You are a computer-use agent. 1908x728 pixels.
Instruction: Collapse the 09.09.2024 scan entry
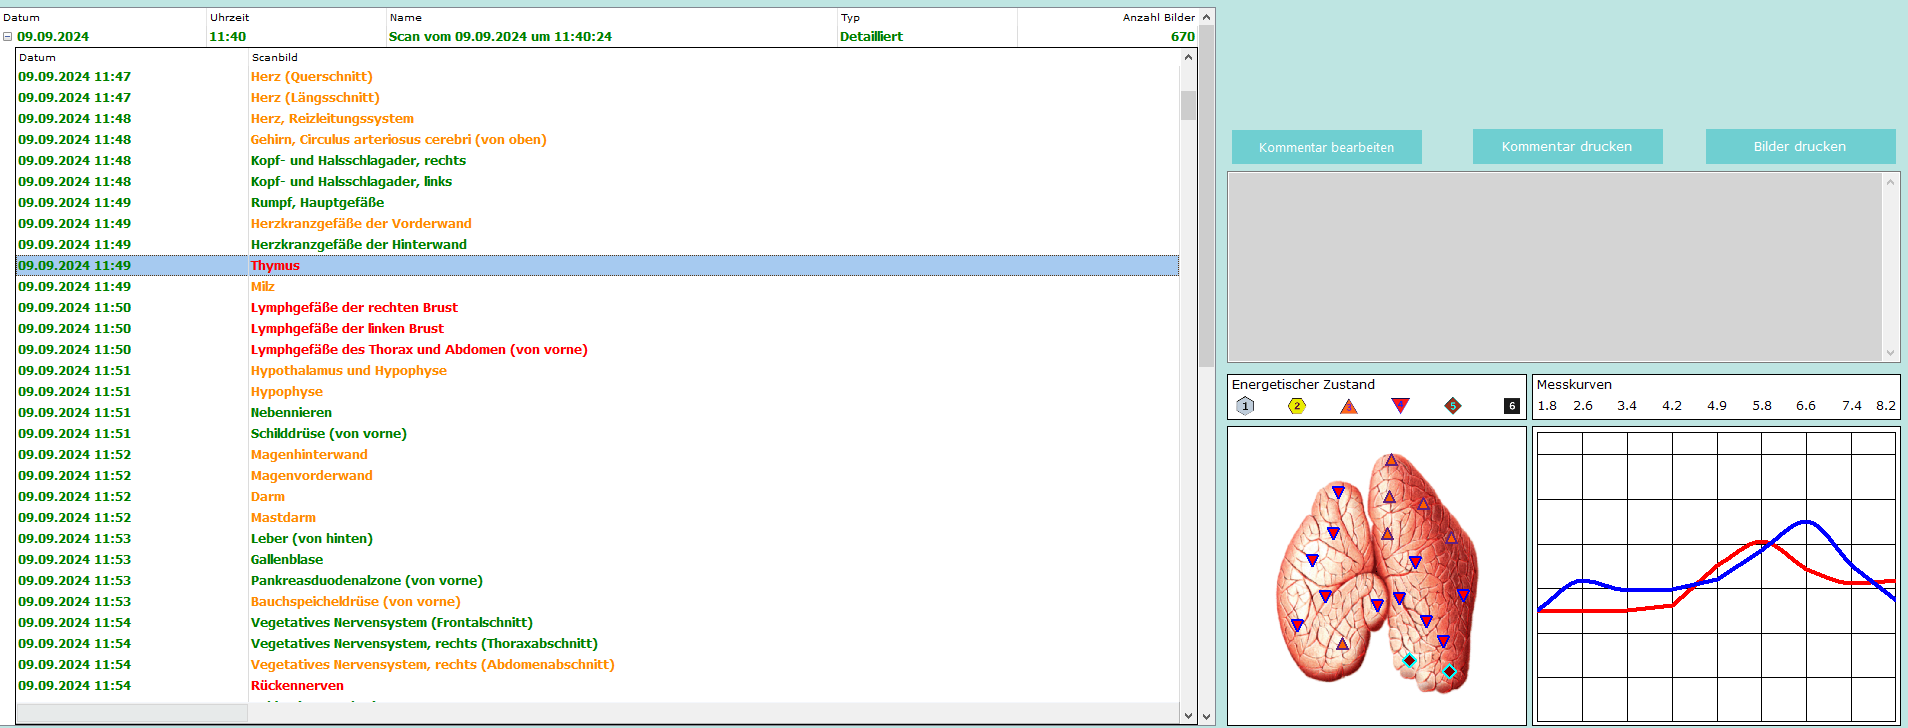coord(7,37)
